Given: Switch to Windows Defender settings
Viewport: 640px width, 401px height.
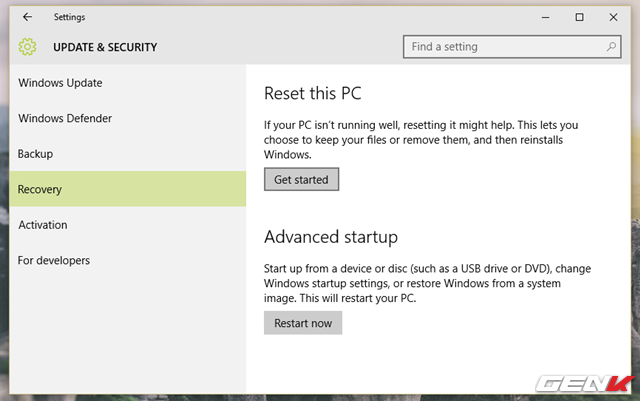Looking at the screenshot, I should [65, 118].
